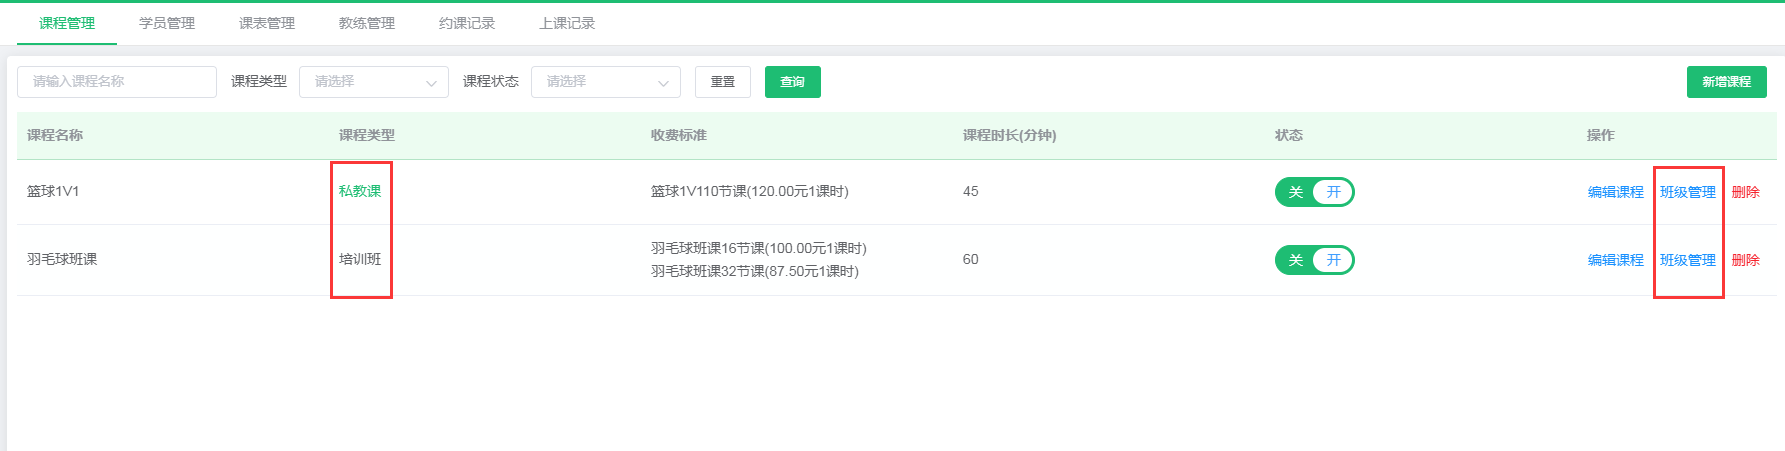
Task: Open 班级管理 for 羽毛球班课
Action: click(1687, 260)
